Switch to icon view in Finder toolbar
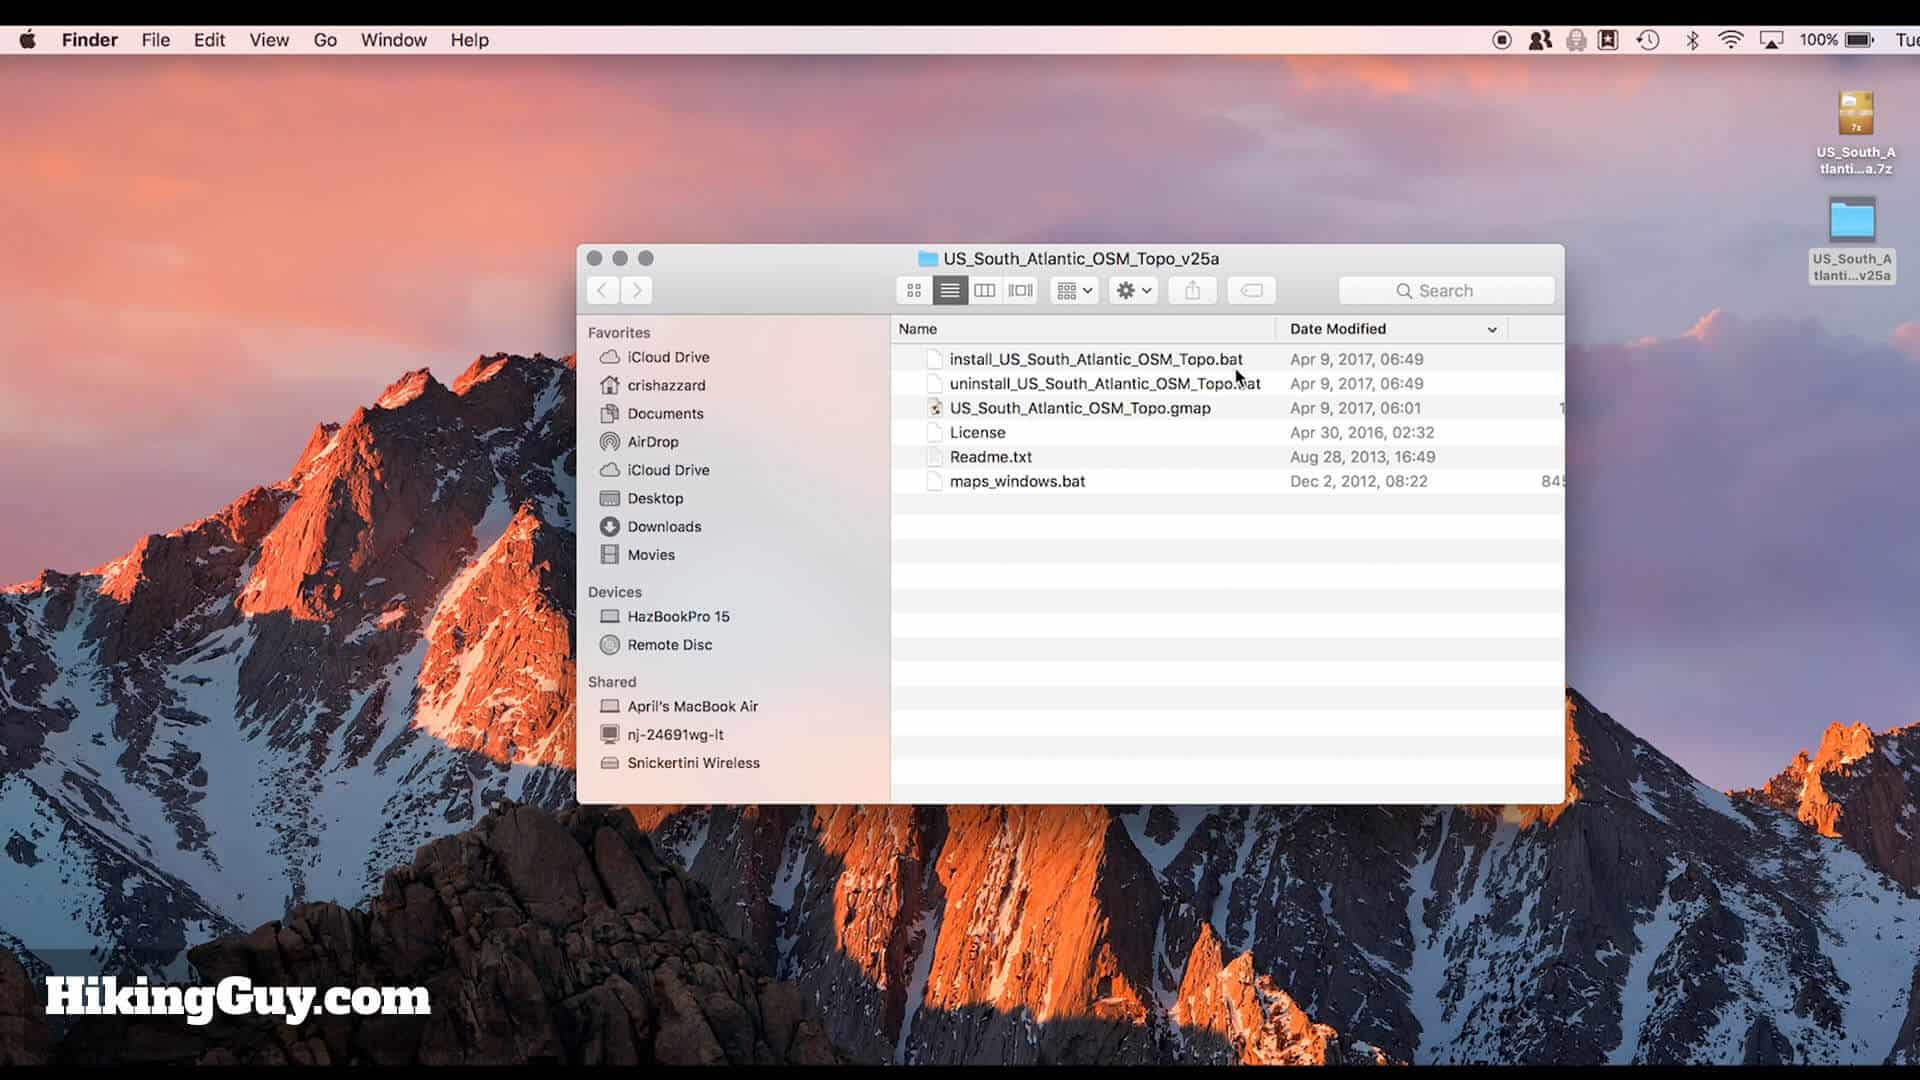1920x1080 pixels. coord(913,291)
